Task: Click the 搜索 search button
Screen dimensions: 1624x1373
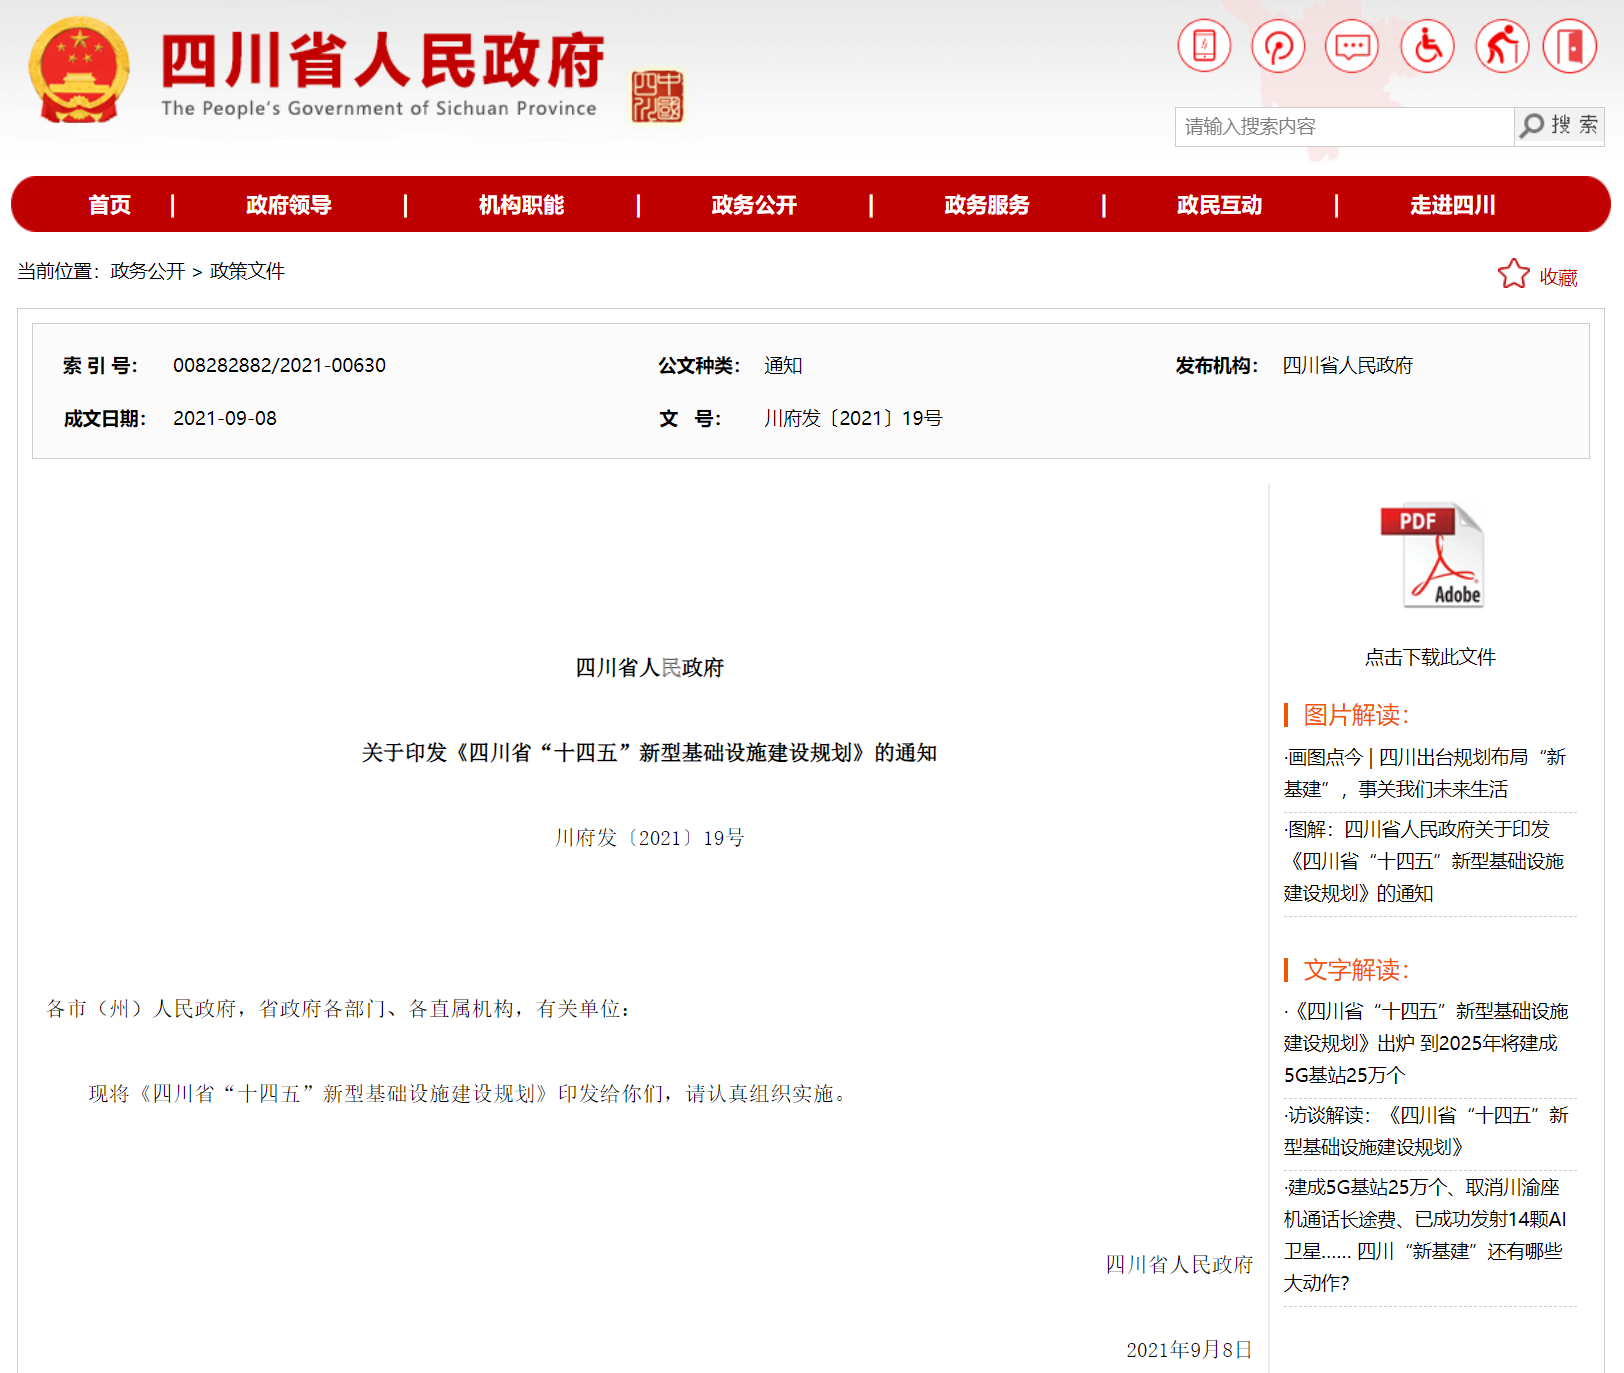Action: (x=1559, y=126)
